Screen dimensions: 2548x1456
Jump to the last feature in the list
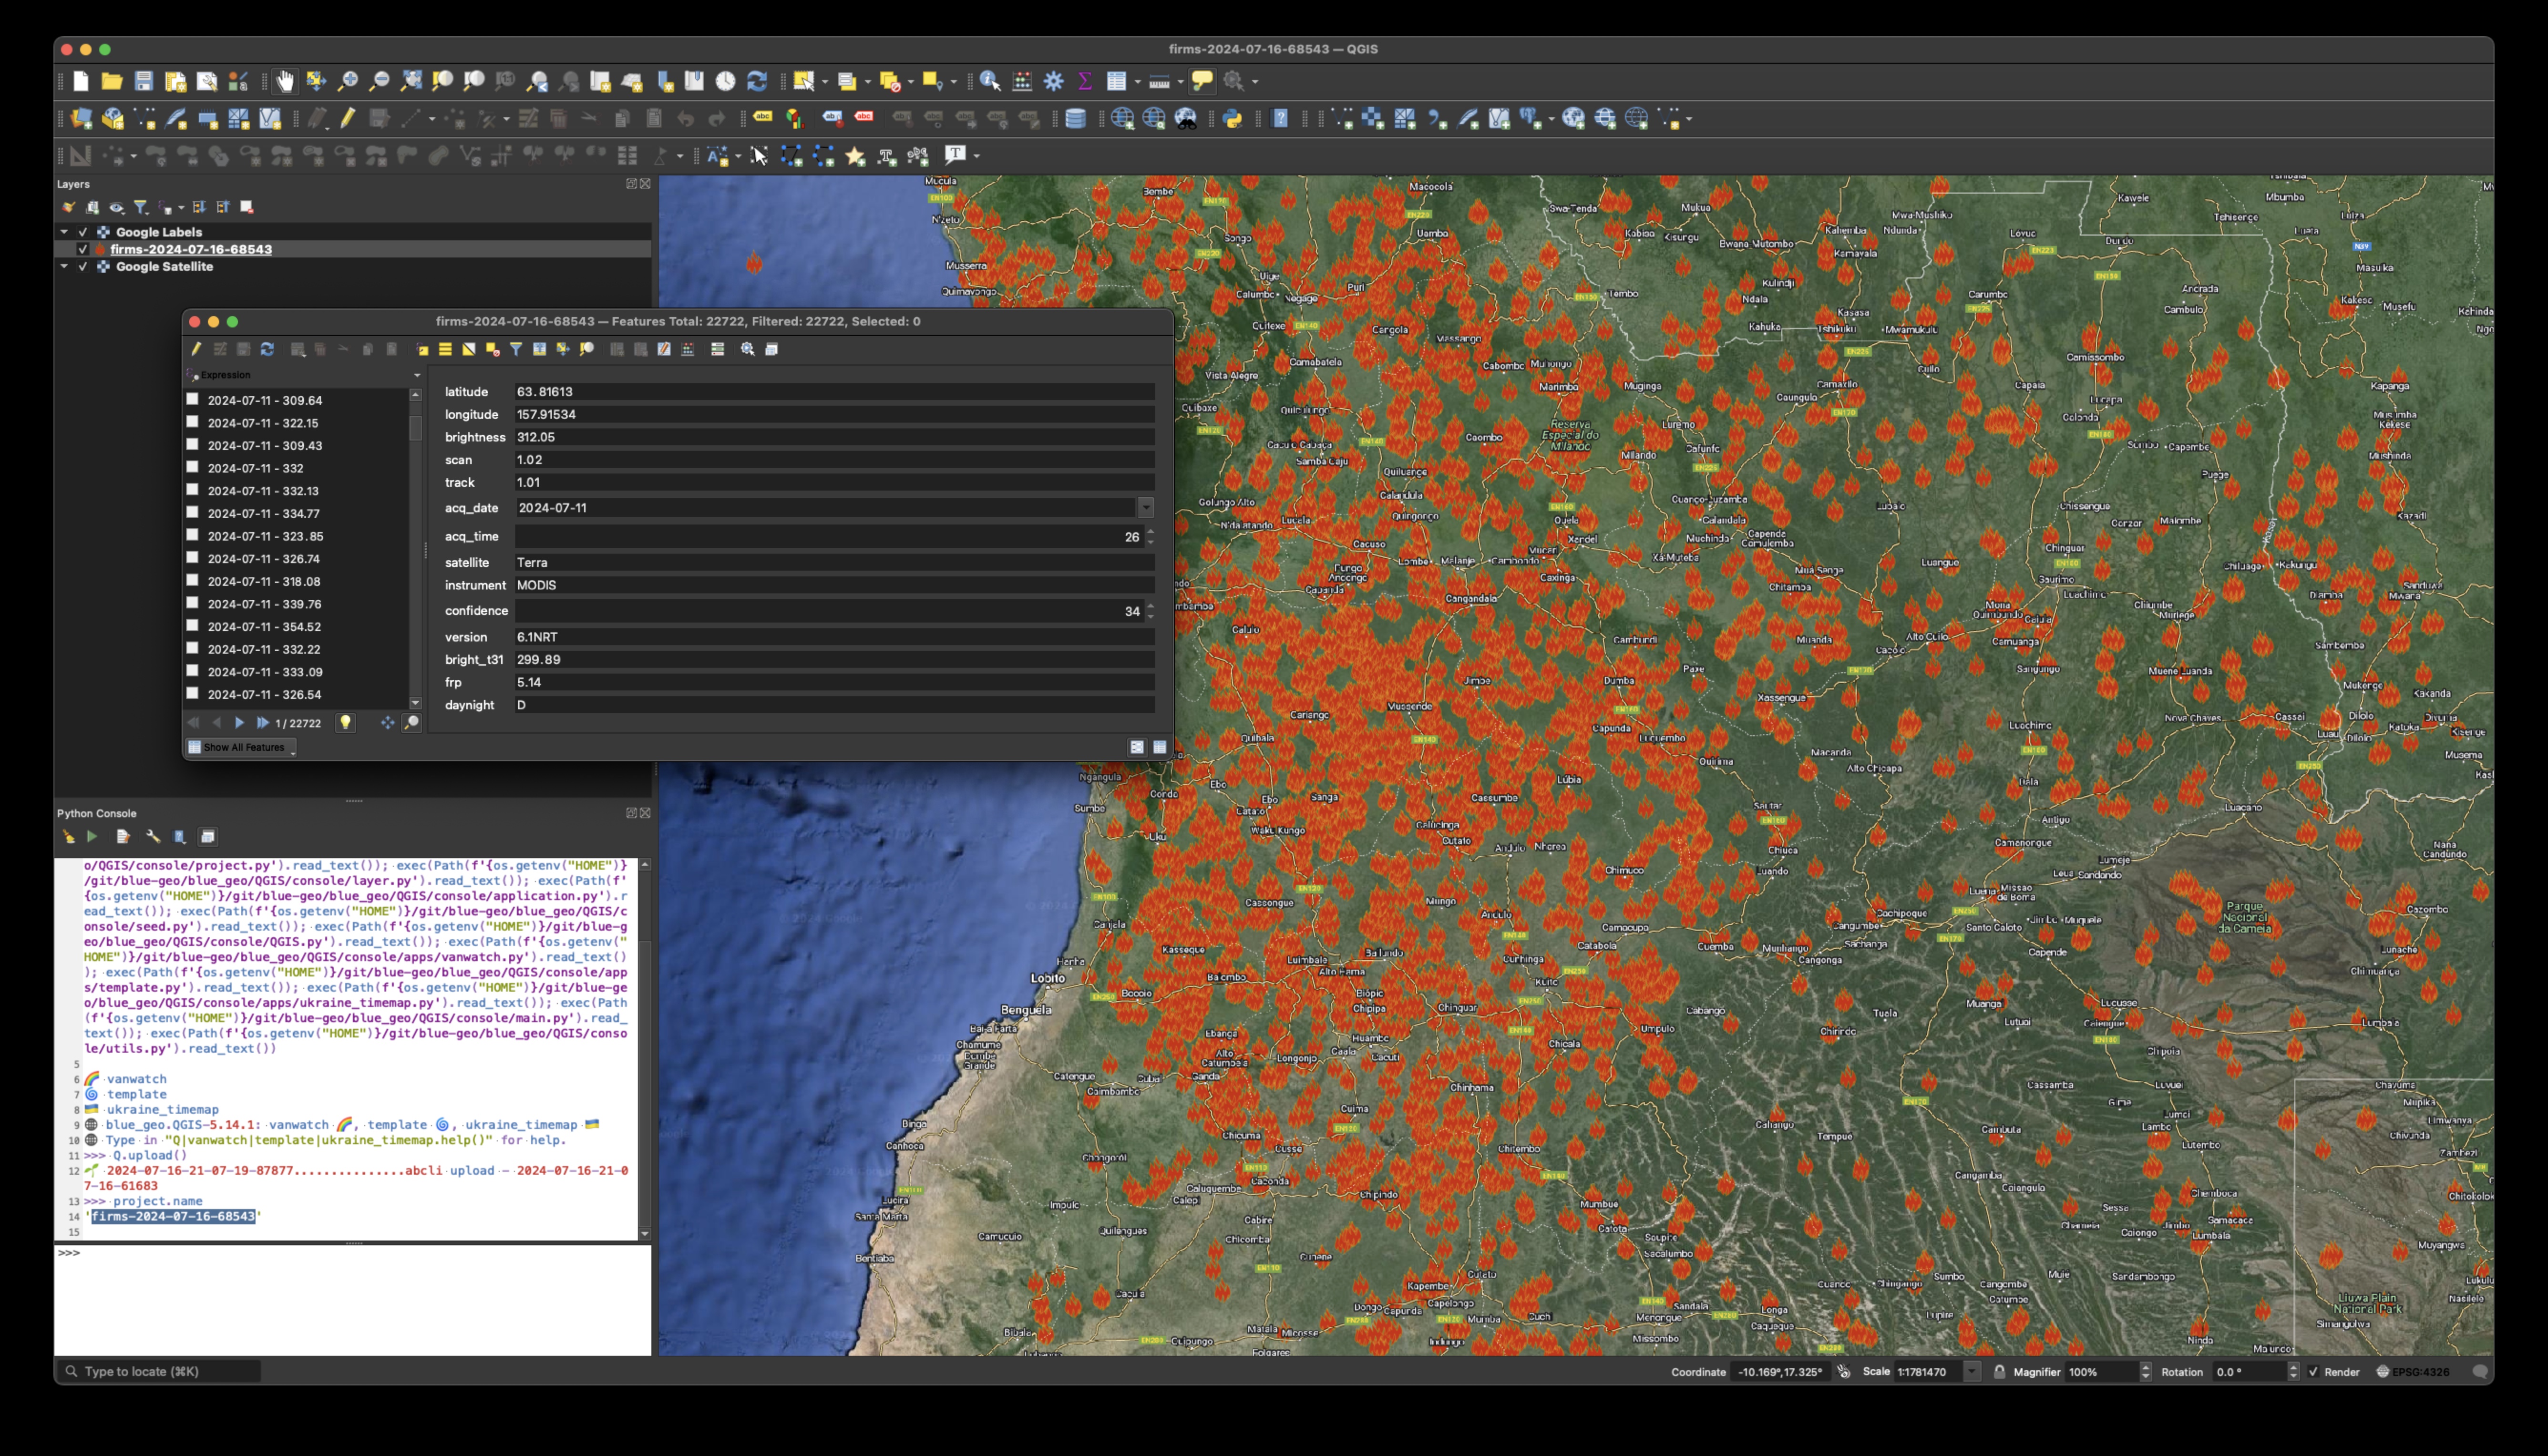click(x=262, y=723)
